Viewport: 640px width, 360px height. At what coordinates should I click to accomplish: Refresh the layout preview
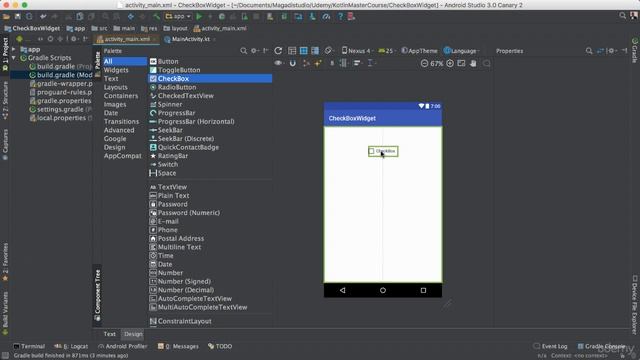tap(278, 51)
